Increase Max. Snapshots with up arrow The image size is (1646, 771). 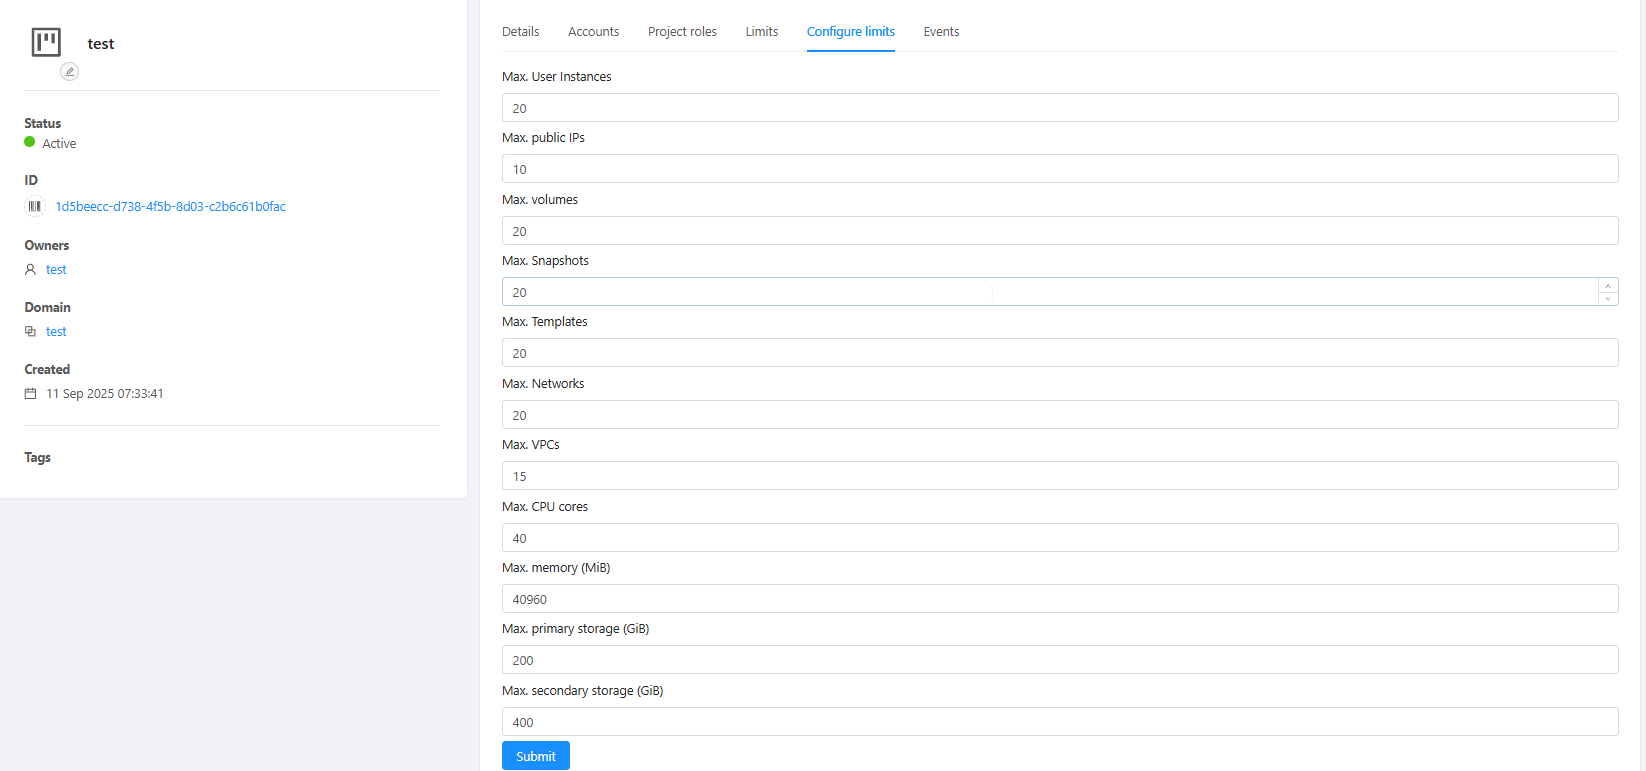pos(1608,286)
